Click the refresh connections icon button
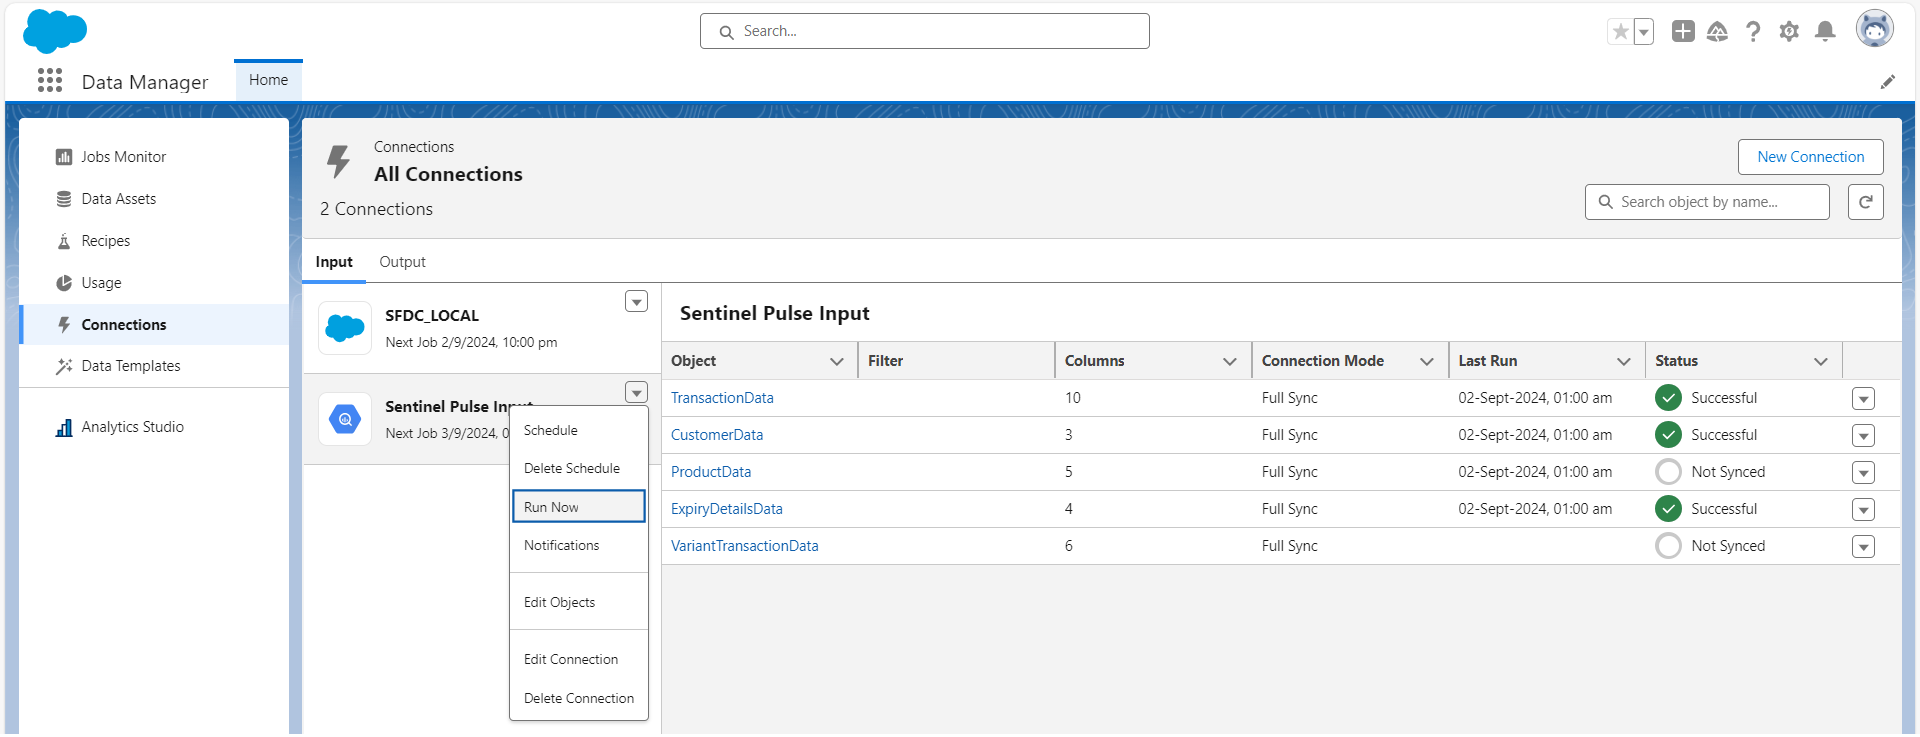 (1865, 202)
